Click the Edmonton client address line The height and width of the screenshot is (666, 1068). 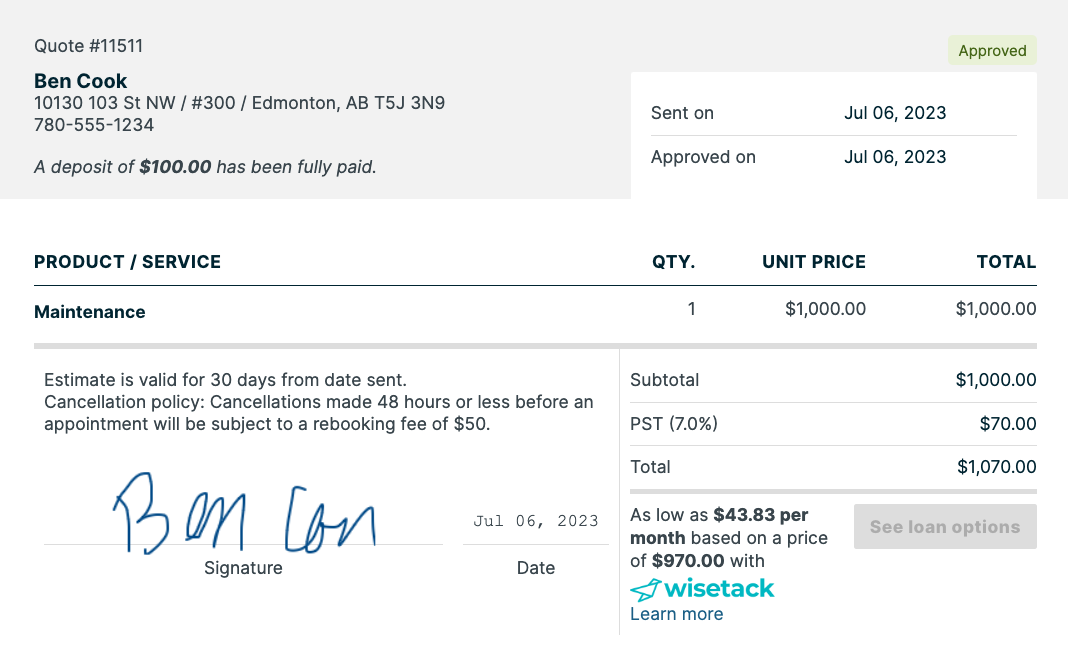coord(239,103)
